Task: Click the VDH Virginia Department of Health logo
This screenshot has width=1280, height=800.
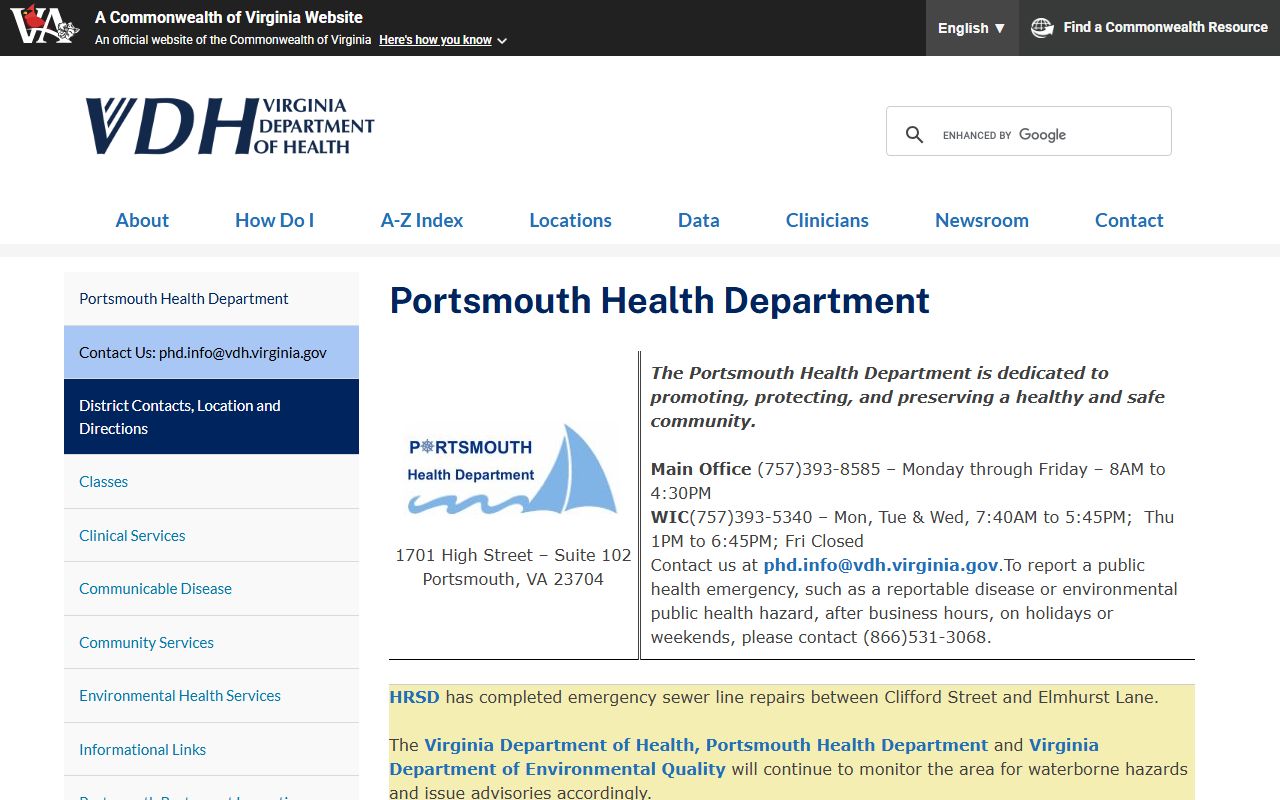Action: point(230,126)
